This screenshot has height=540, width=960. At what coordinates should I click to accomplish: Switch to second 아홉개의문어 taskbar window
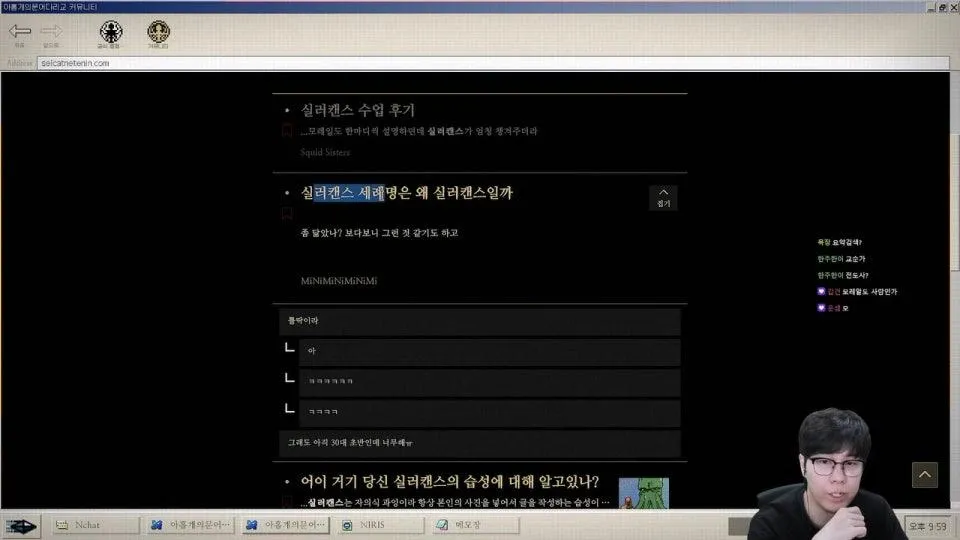pos(286,525)
